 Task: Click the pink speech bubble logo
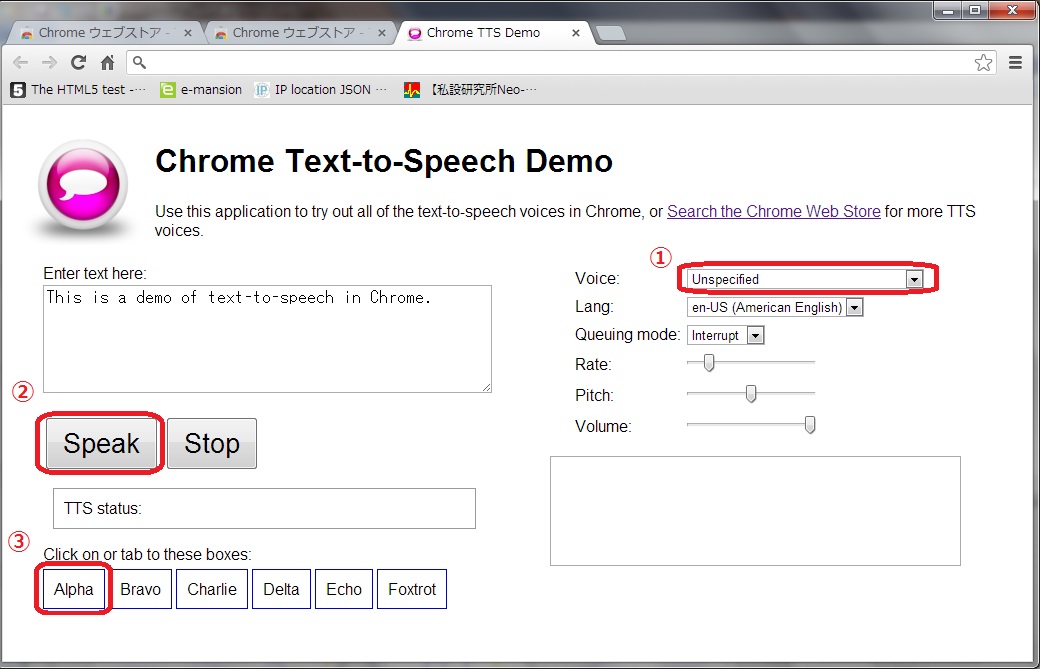83,185
